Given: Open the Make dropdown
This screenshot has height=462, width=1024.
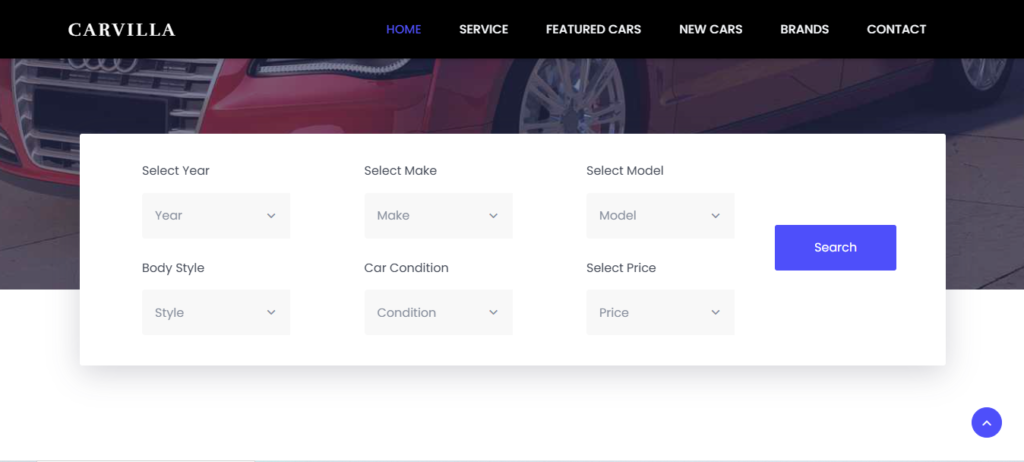Looking at the screenshot, I should [437, 216].
